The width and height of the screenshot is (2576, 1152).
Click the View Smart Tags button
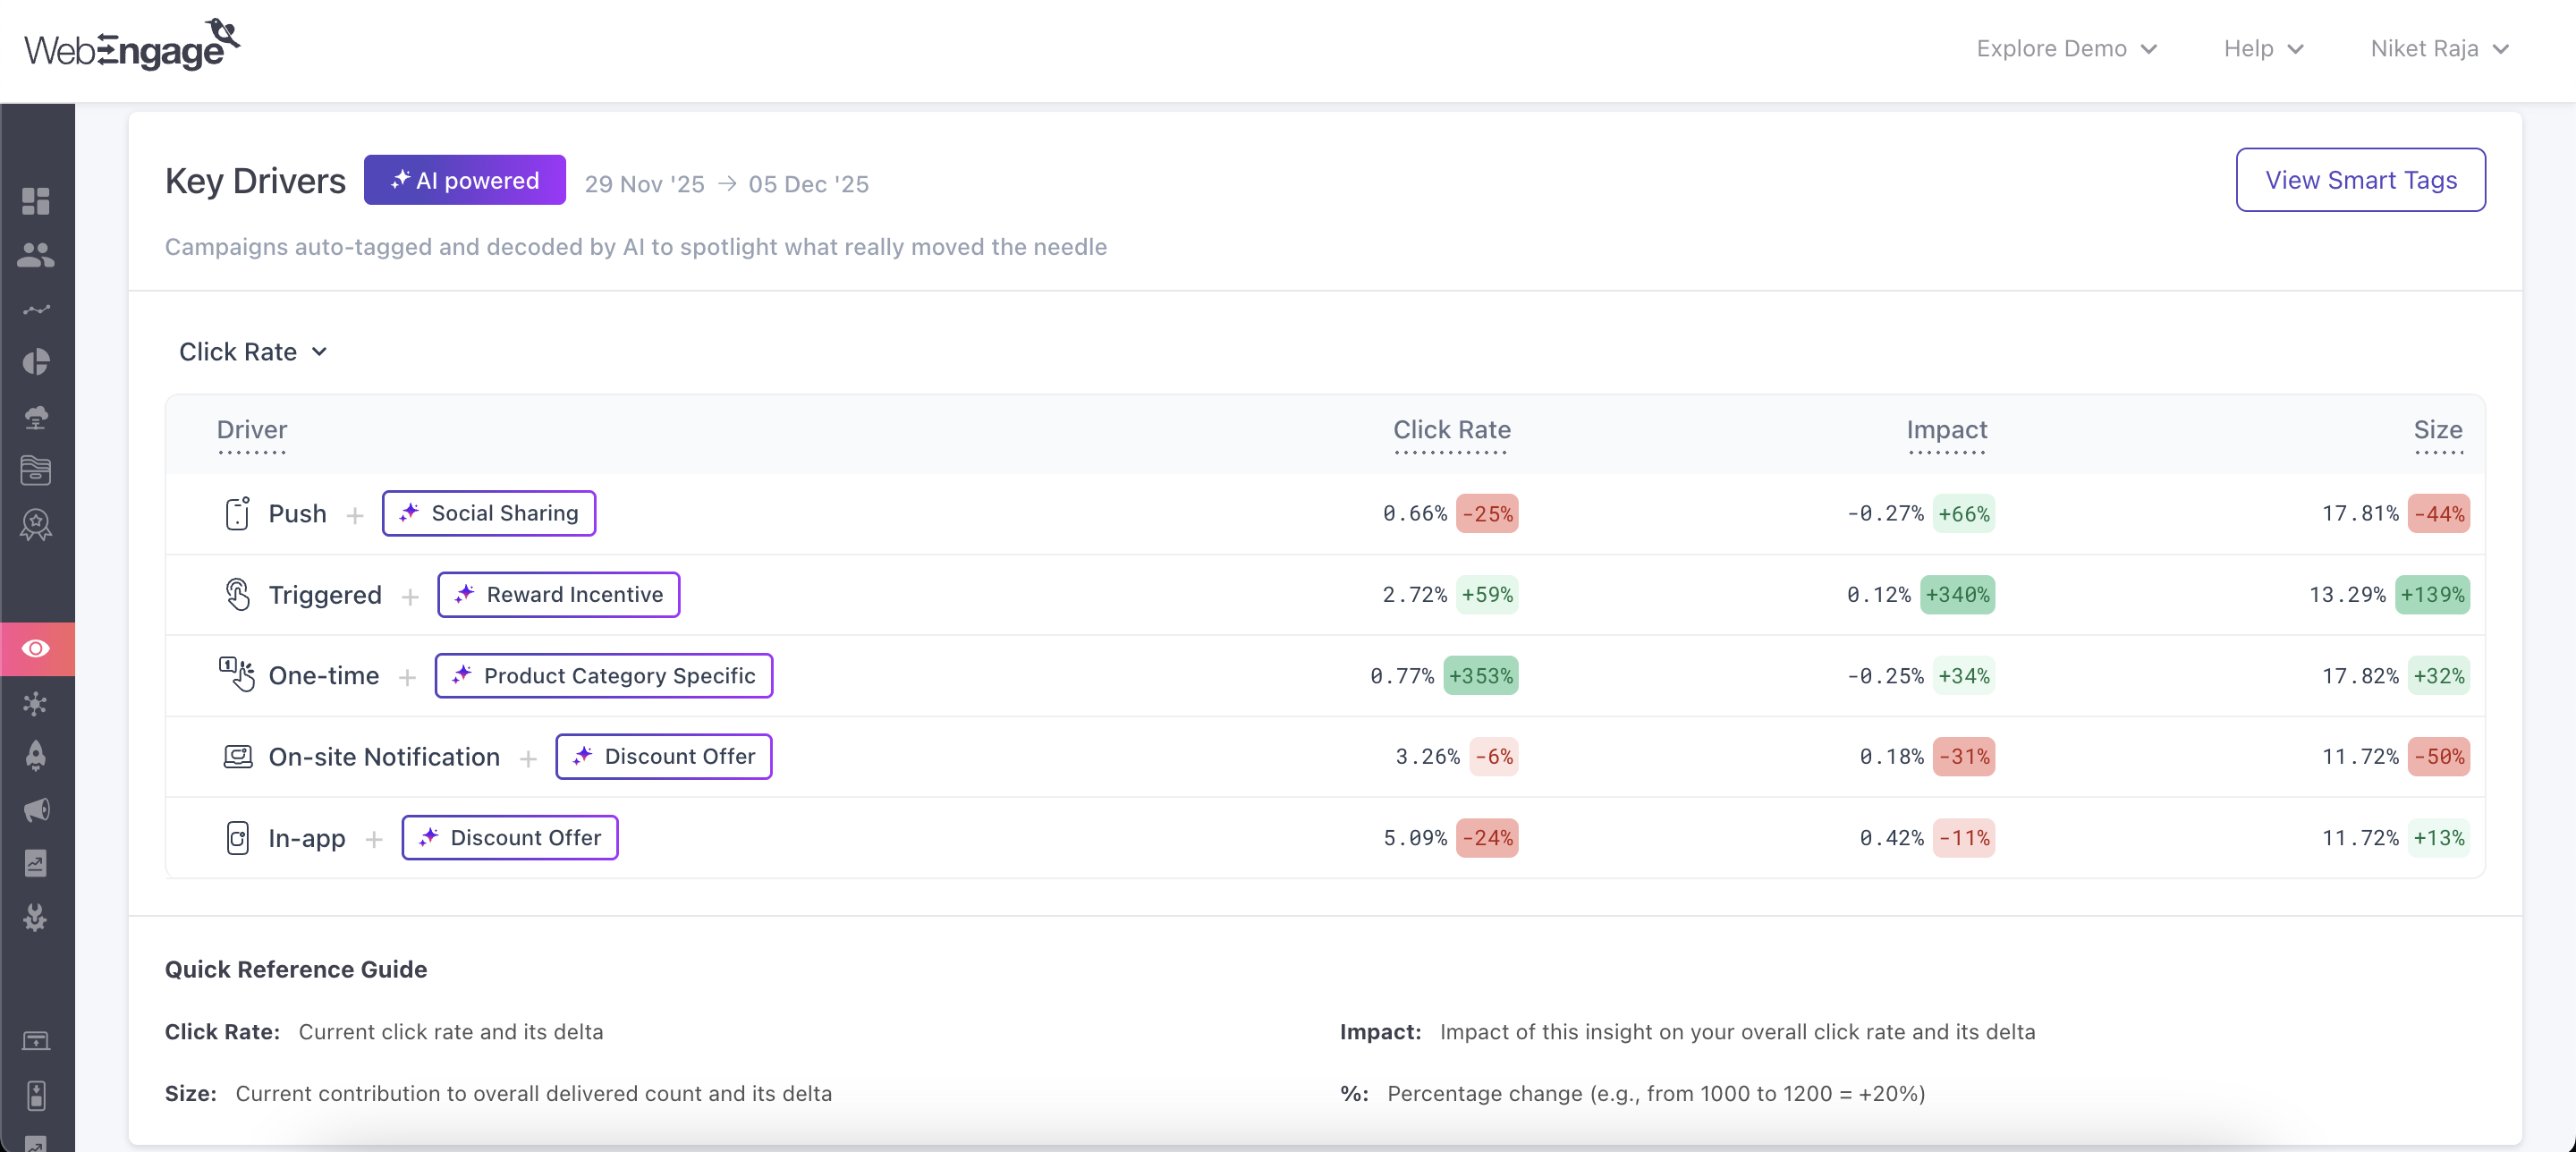tap(2360, 180)
